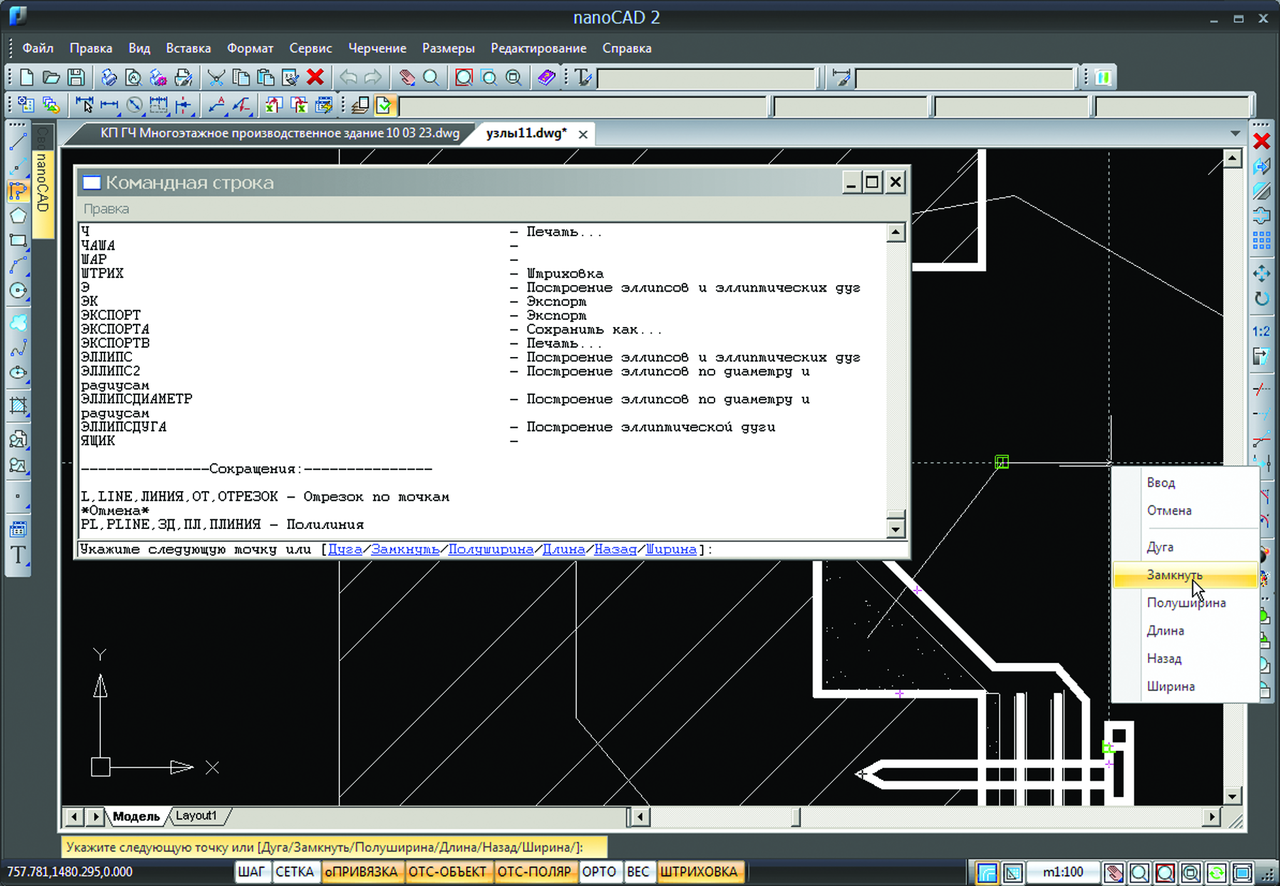Expand the leader annotation tool flyout
Image resolution: width=1280 pixels, height=886 pixels.
[x=216, y=105]
